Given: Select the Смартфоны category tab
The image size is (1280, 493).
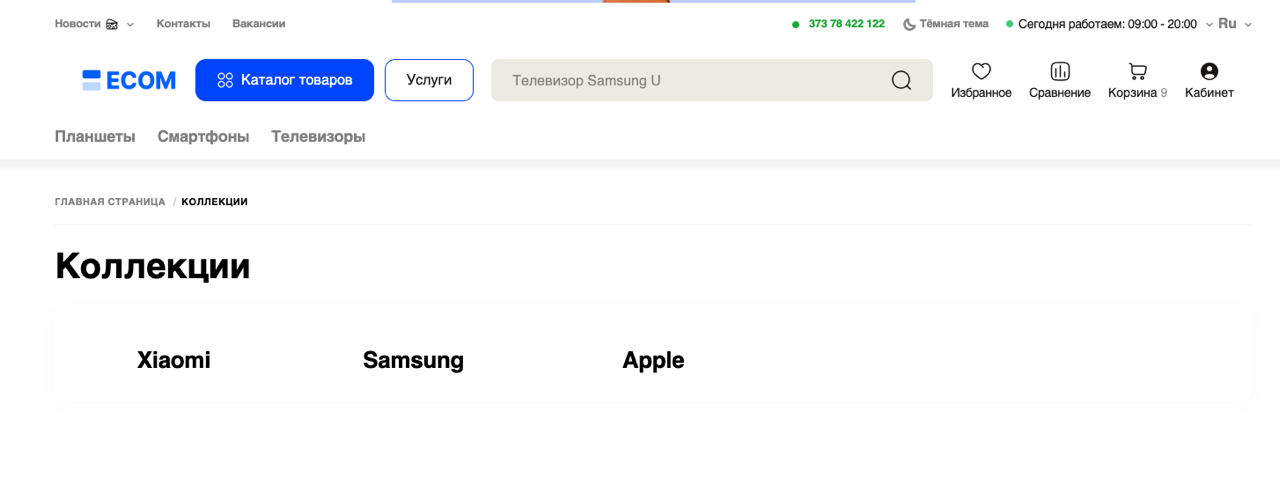Looking at the screenshot, I should click(x=203, y=136).
